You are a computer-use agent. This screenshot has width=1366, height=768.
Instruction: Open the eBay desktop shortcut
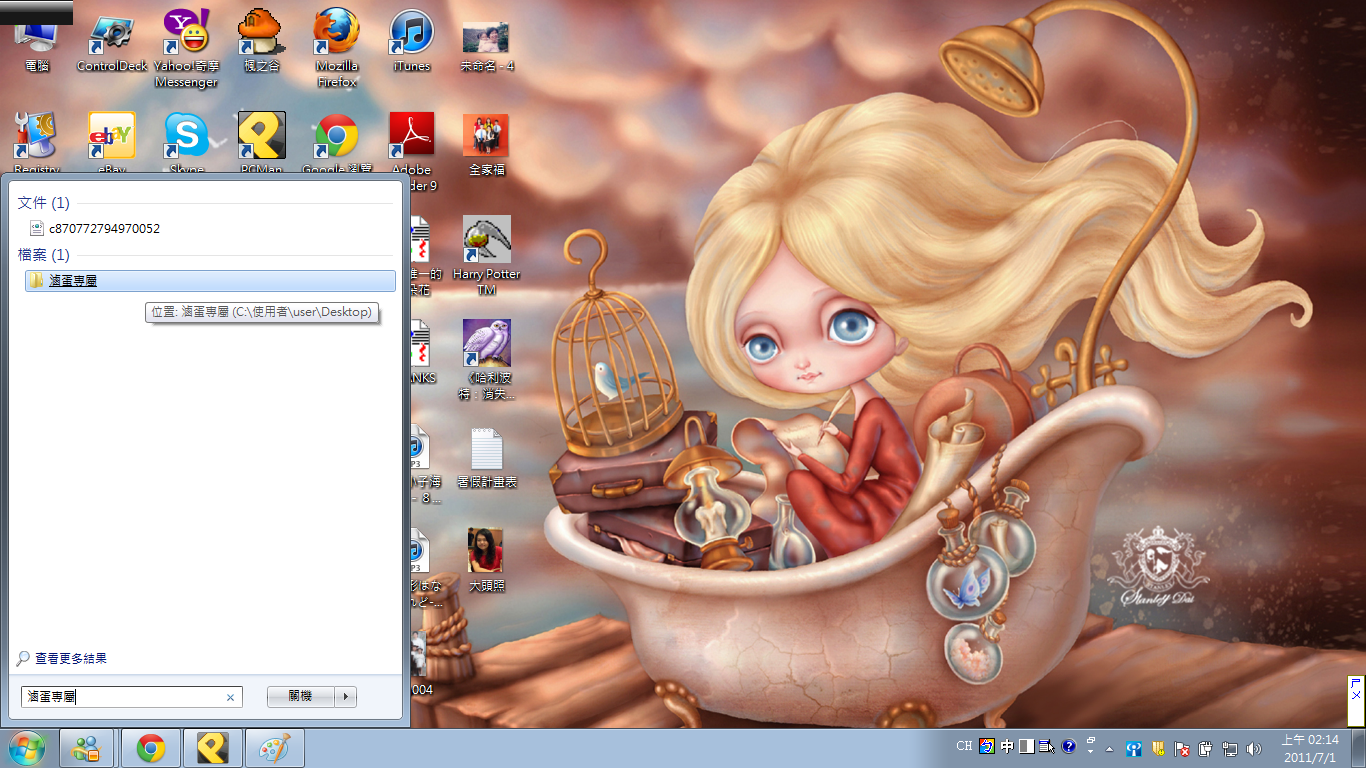click(112, 143)
